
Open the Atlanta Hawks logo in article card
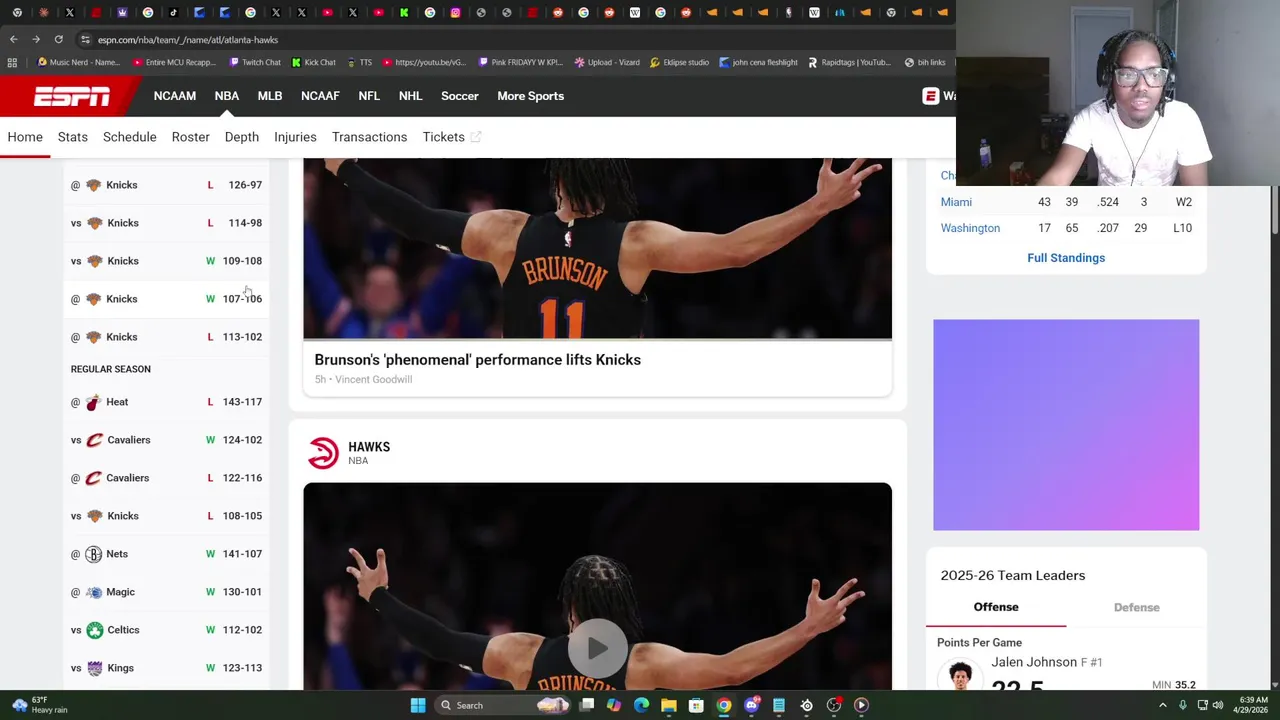pyautogui.click(x=323, y=453)
